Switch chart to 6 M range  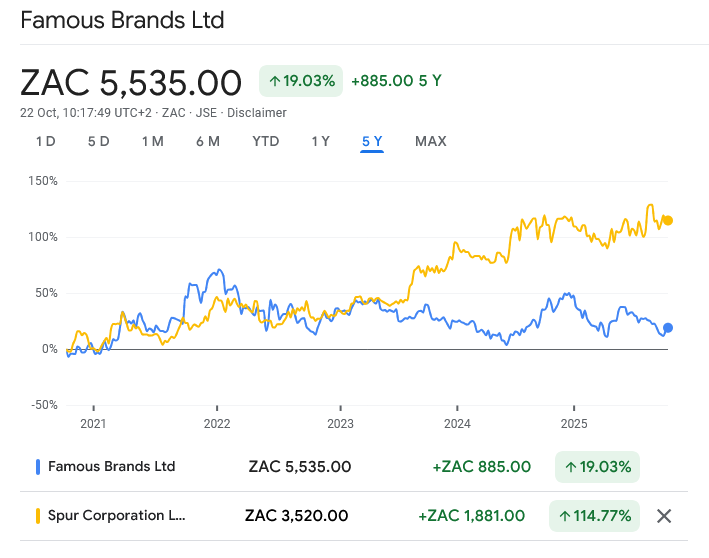point(208,142)
